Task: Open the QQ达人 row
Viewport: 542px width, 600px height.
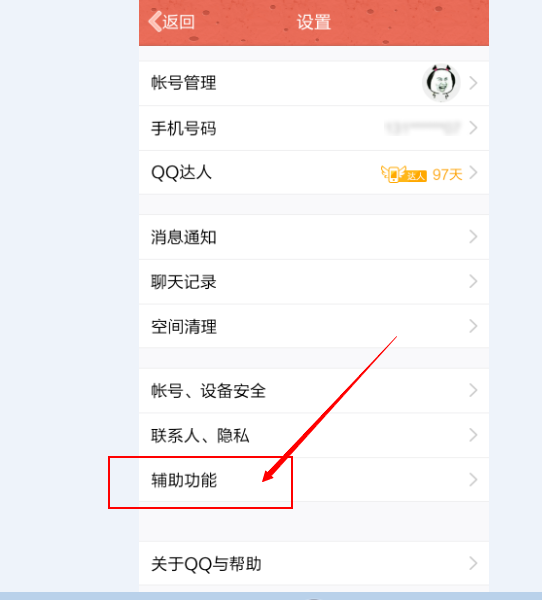Action: click(x=314, y=173)
